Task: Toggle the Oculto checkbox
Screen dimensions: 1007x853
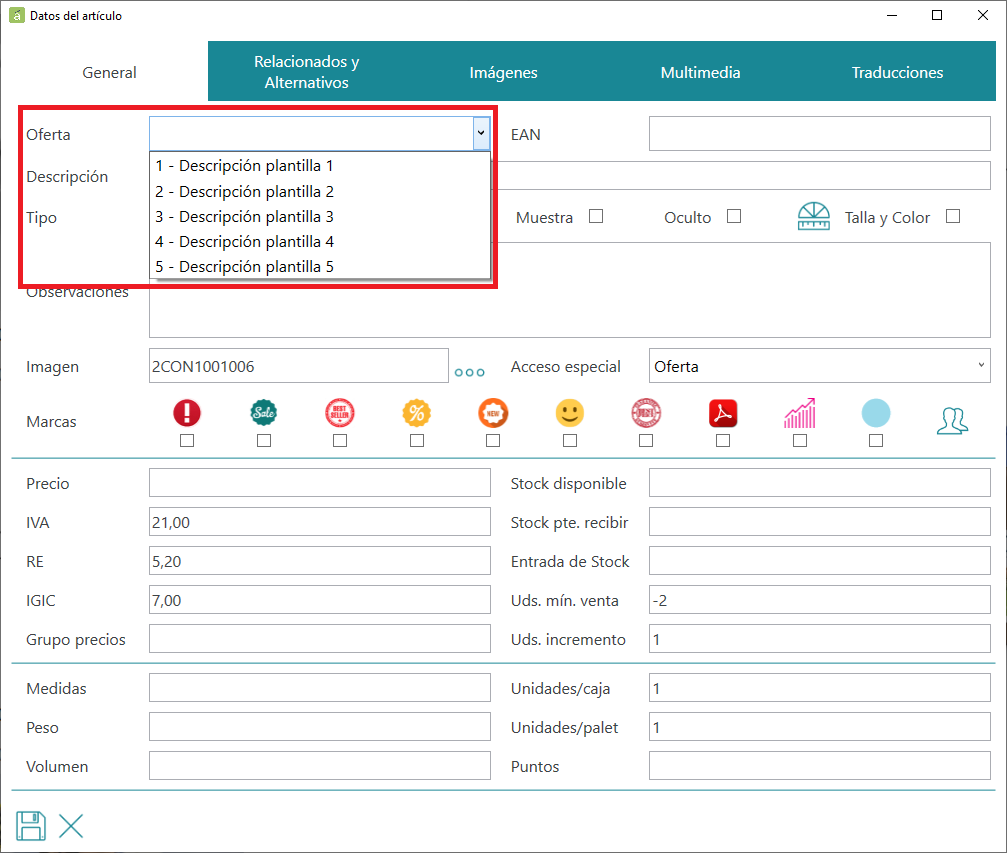Action: 734,216
